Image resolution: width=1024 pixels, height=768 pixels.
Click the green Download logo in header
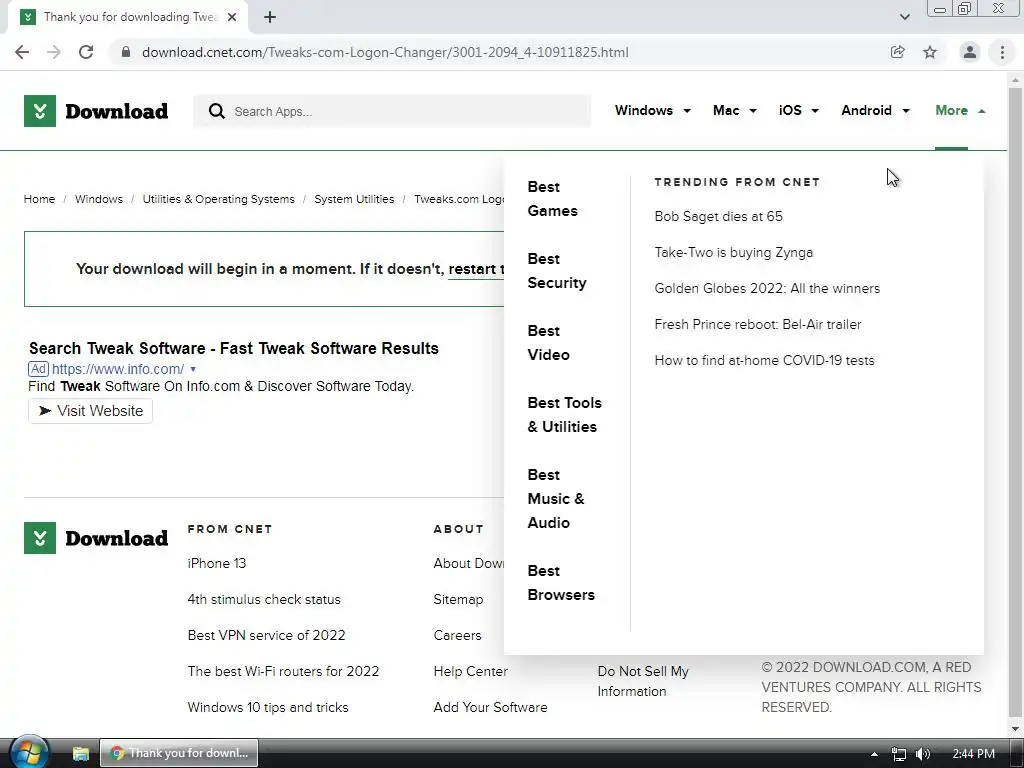[x=96, y=111]
